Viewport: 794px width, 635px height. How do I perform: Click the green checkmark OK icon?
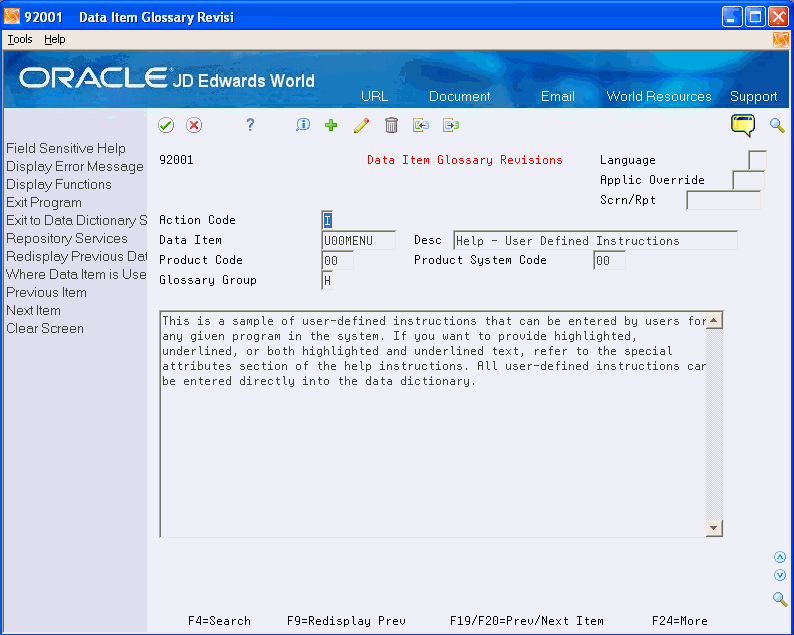point(166,125)
